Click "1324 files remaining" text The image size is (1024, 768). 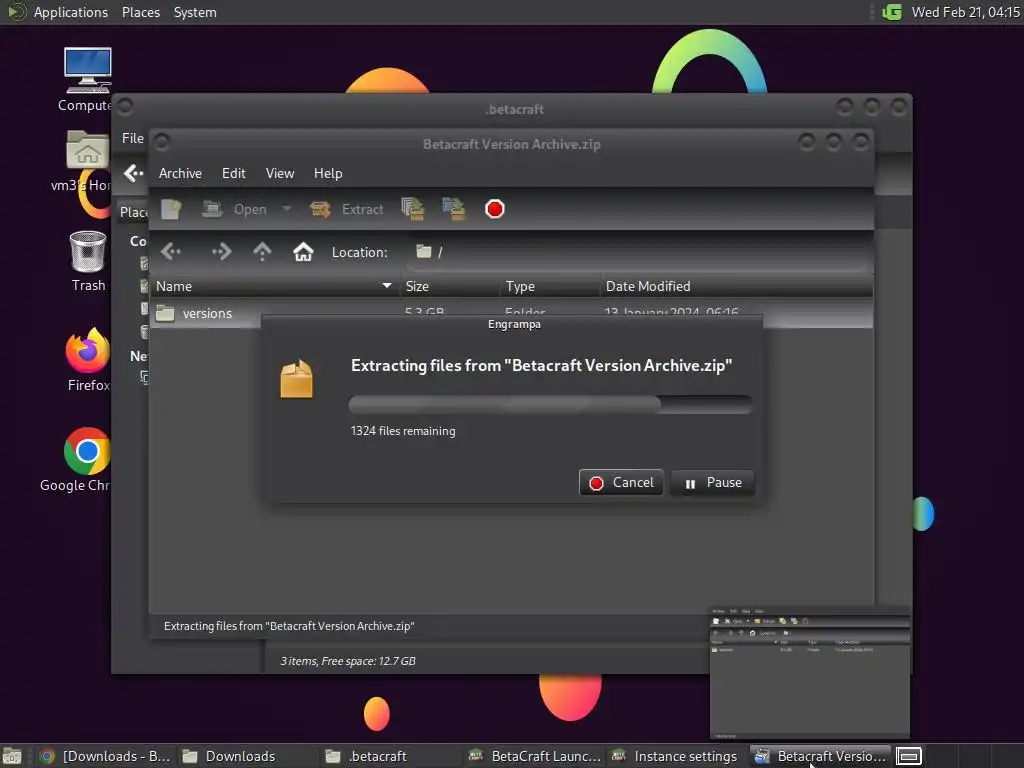coord(403,431)
